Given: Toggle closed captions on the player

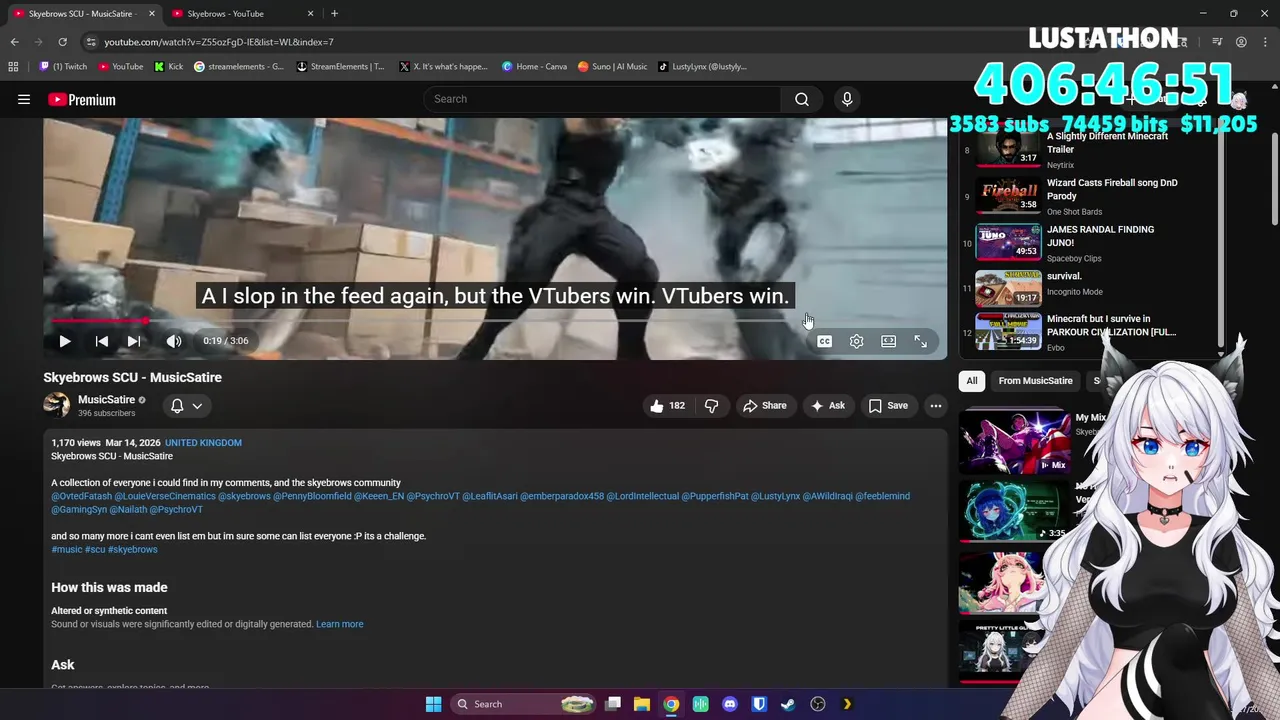Looking at the screenshot, I should tap(824, 341).
